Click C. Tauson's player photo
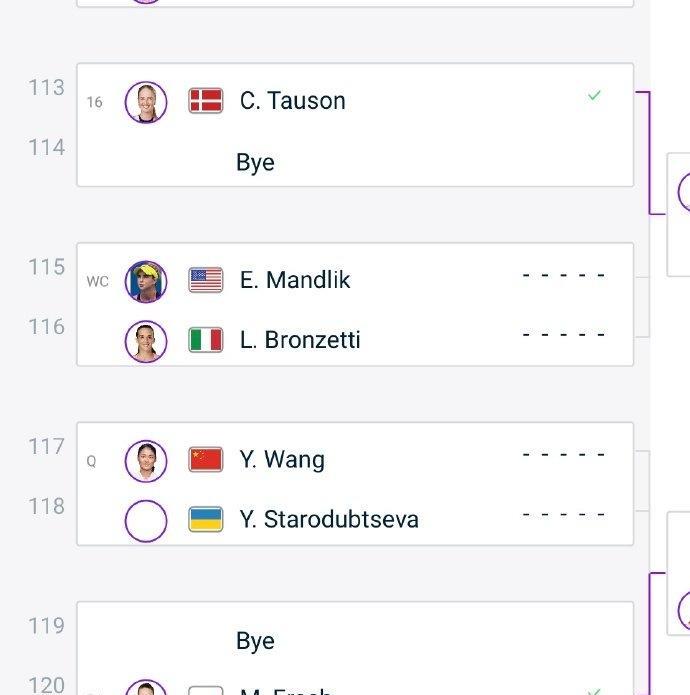 (x=146, y=102)
